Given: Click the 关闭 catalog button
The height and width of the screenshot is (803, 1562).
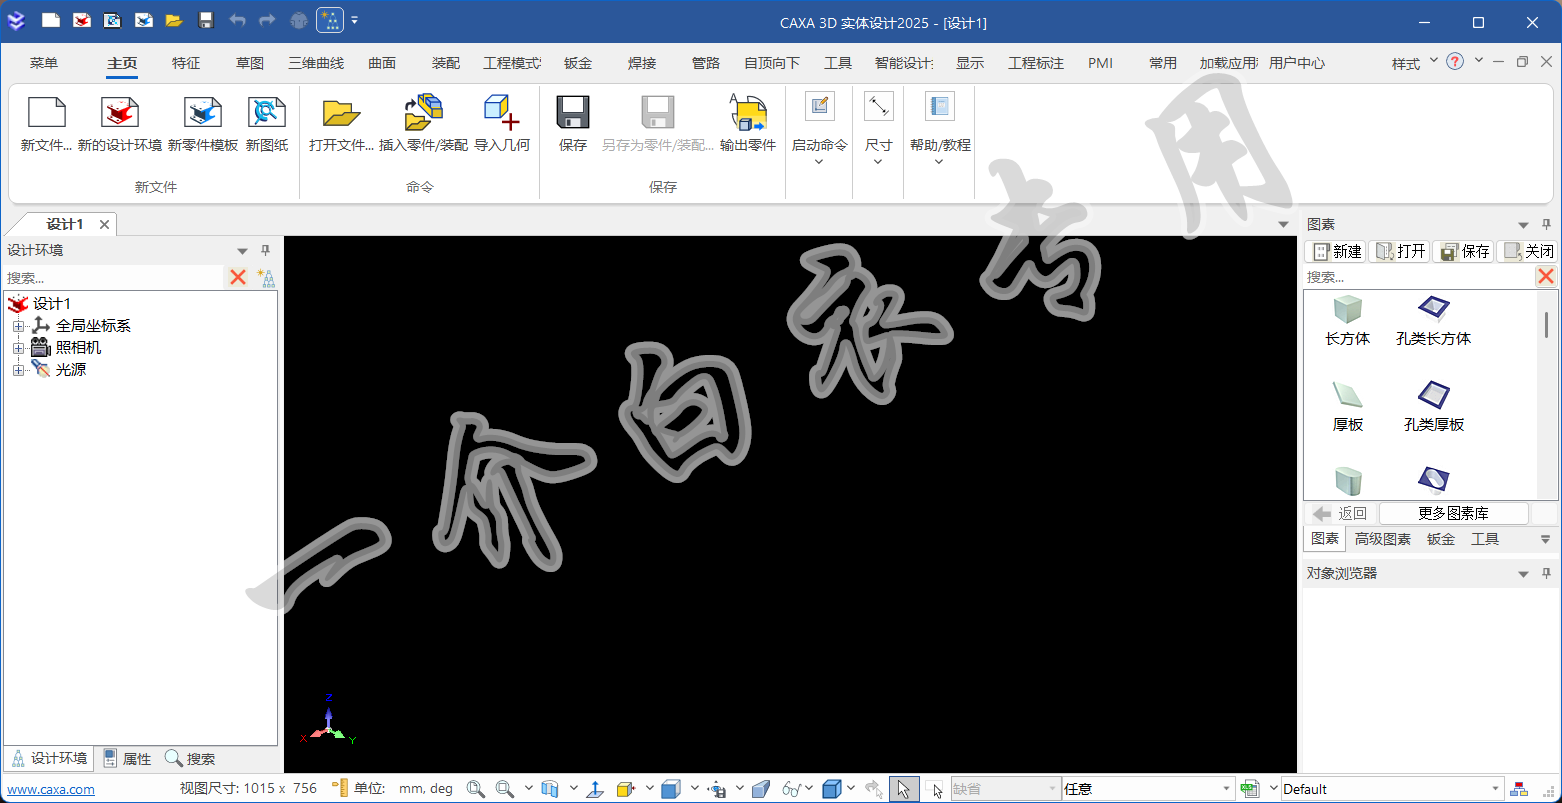Looking at the screenshot, I should point(1527,251).
